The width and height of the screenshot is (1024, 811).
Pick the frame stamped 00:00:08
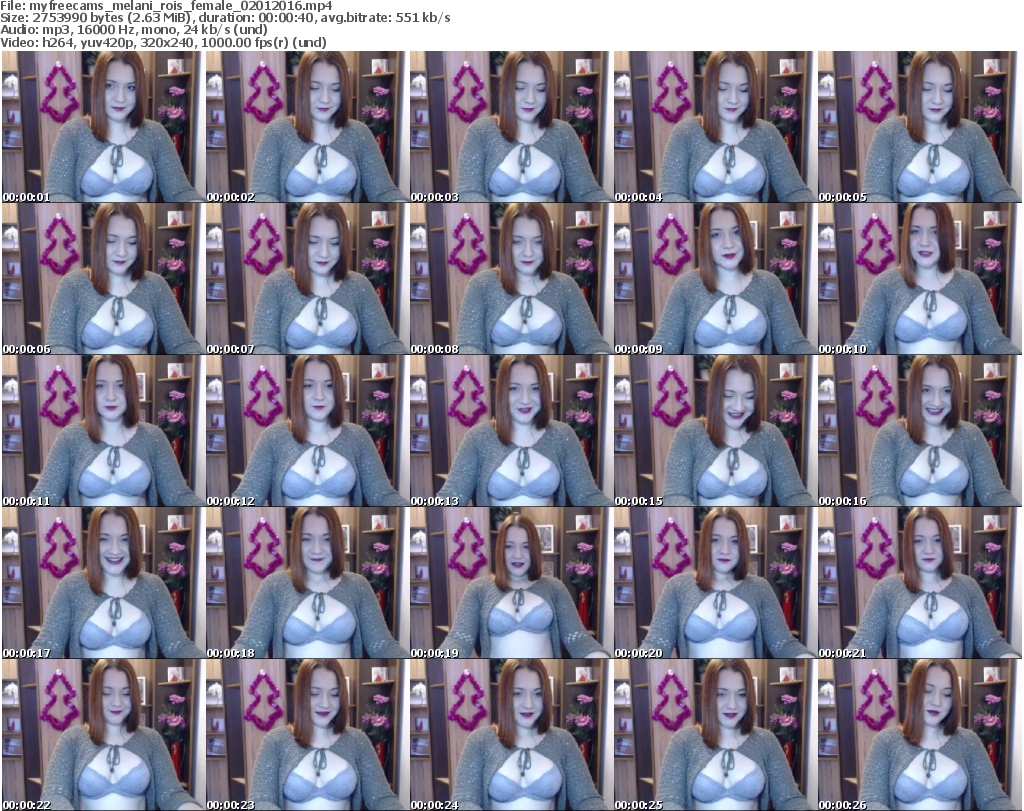click(x=511, y=279)
